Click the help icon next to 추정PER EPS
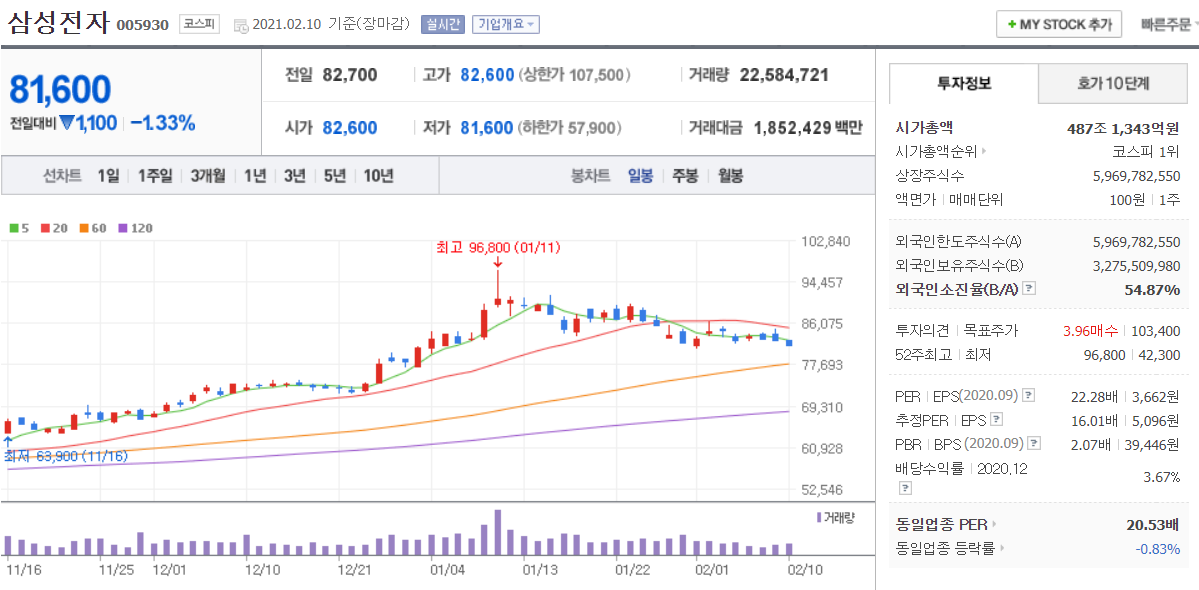Image resolution: width=1199 pixels, height=590 pixels. [996, 419]
